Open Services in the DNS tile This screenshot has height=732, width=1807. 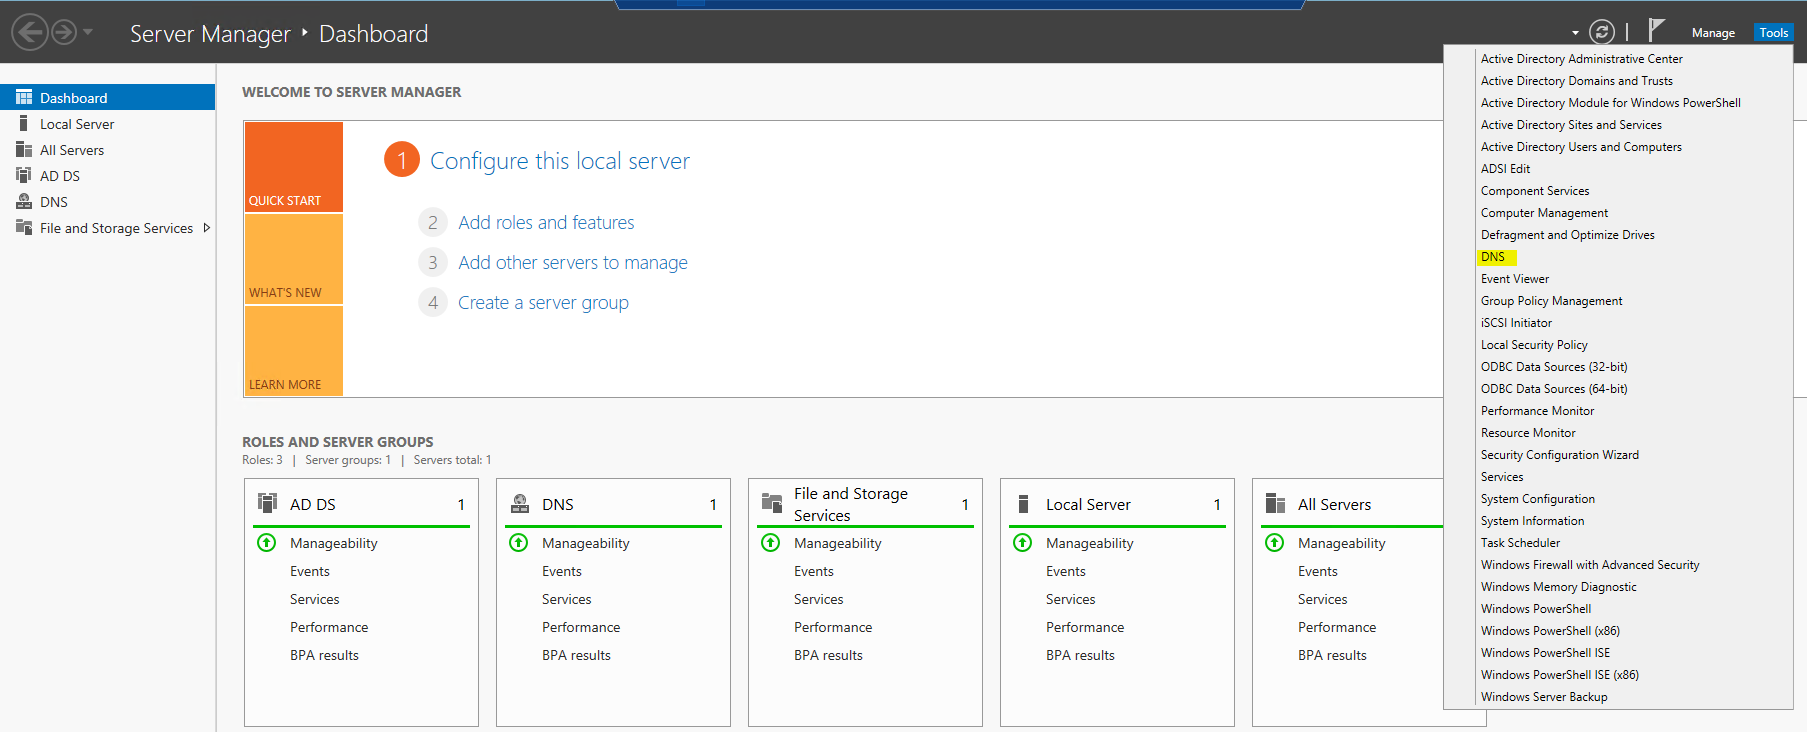[567, 599]
